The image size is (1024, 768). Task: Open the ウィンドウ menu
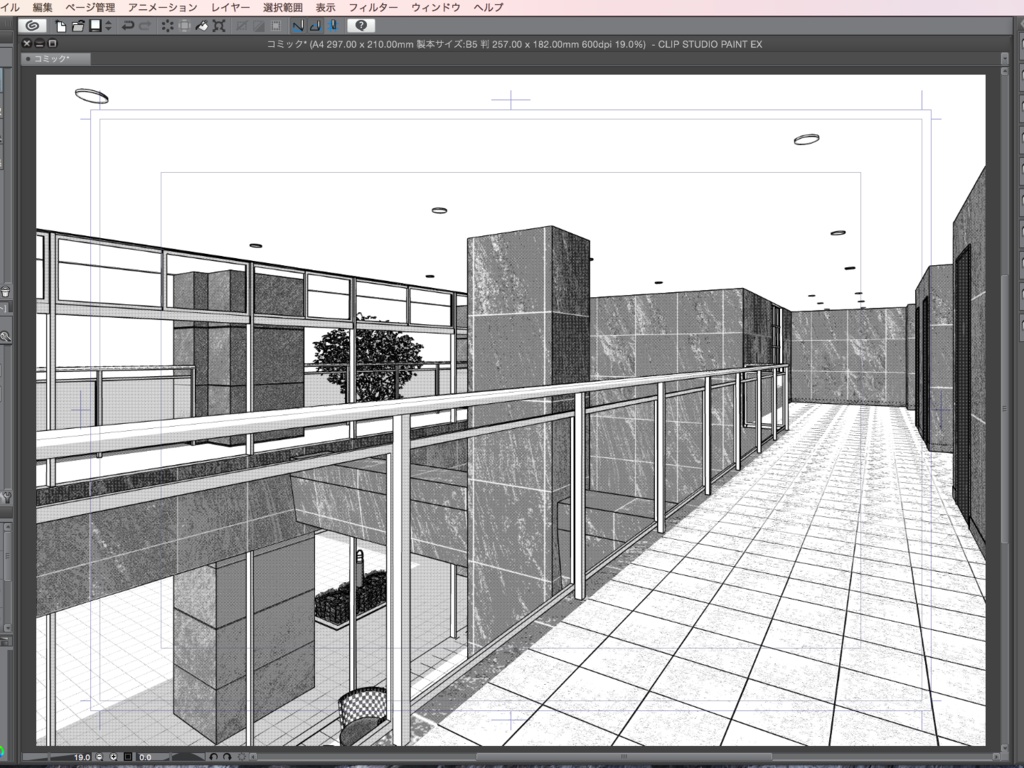point(435,6)
